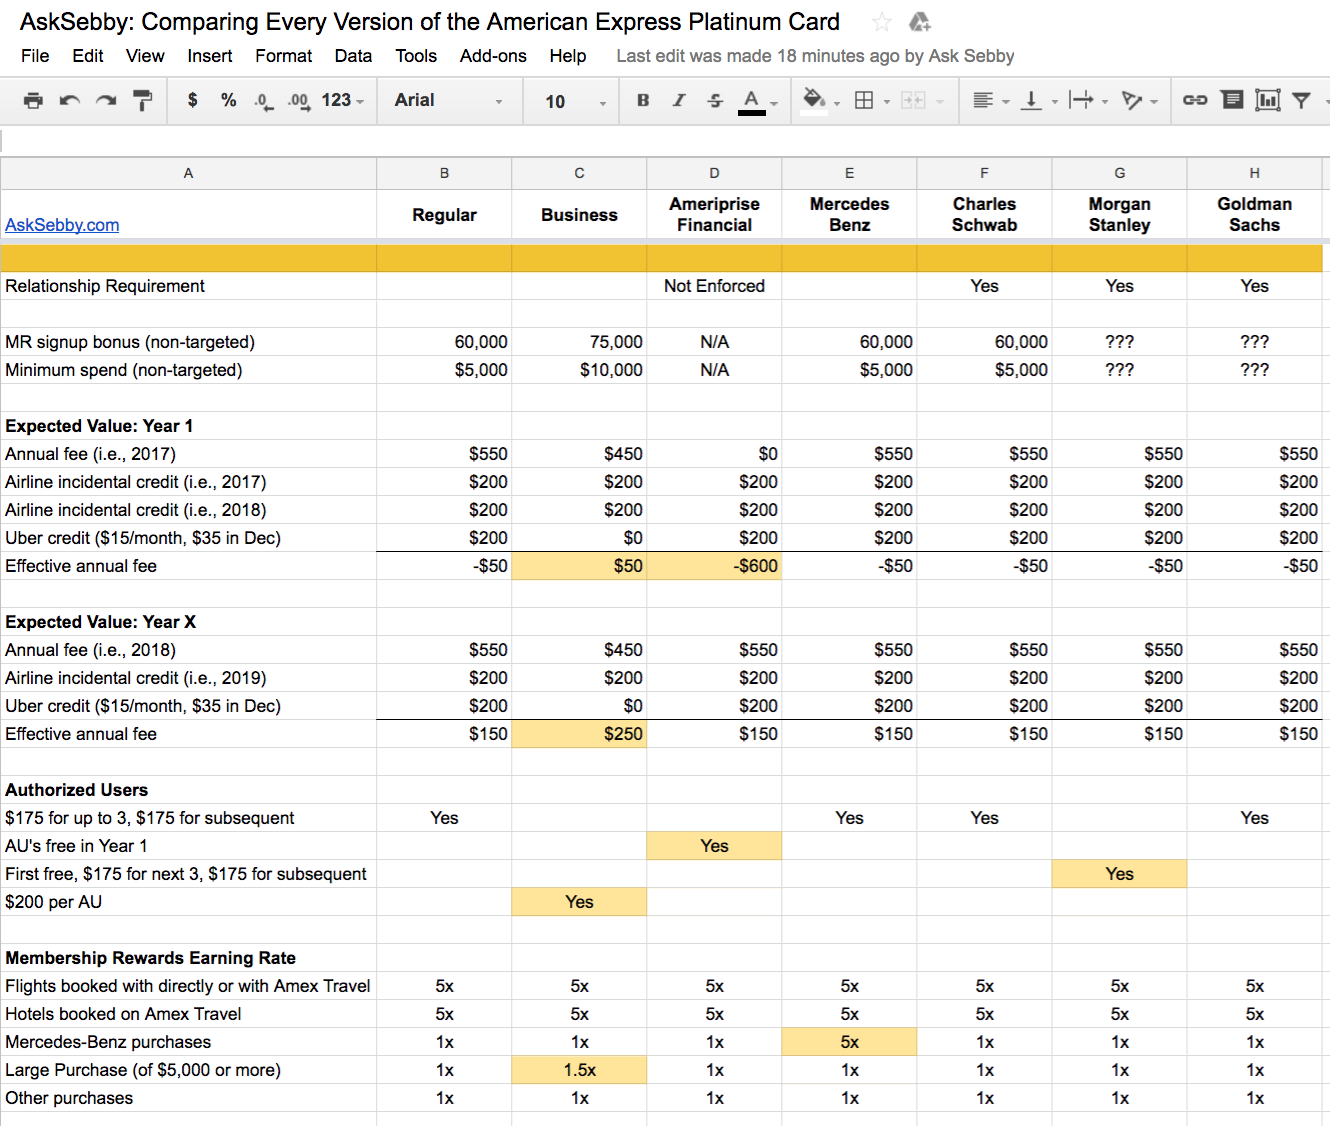Open the font size 10 dropdown
Screen dimensions: 1330x1126
(575, 101)
